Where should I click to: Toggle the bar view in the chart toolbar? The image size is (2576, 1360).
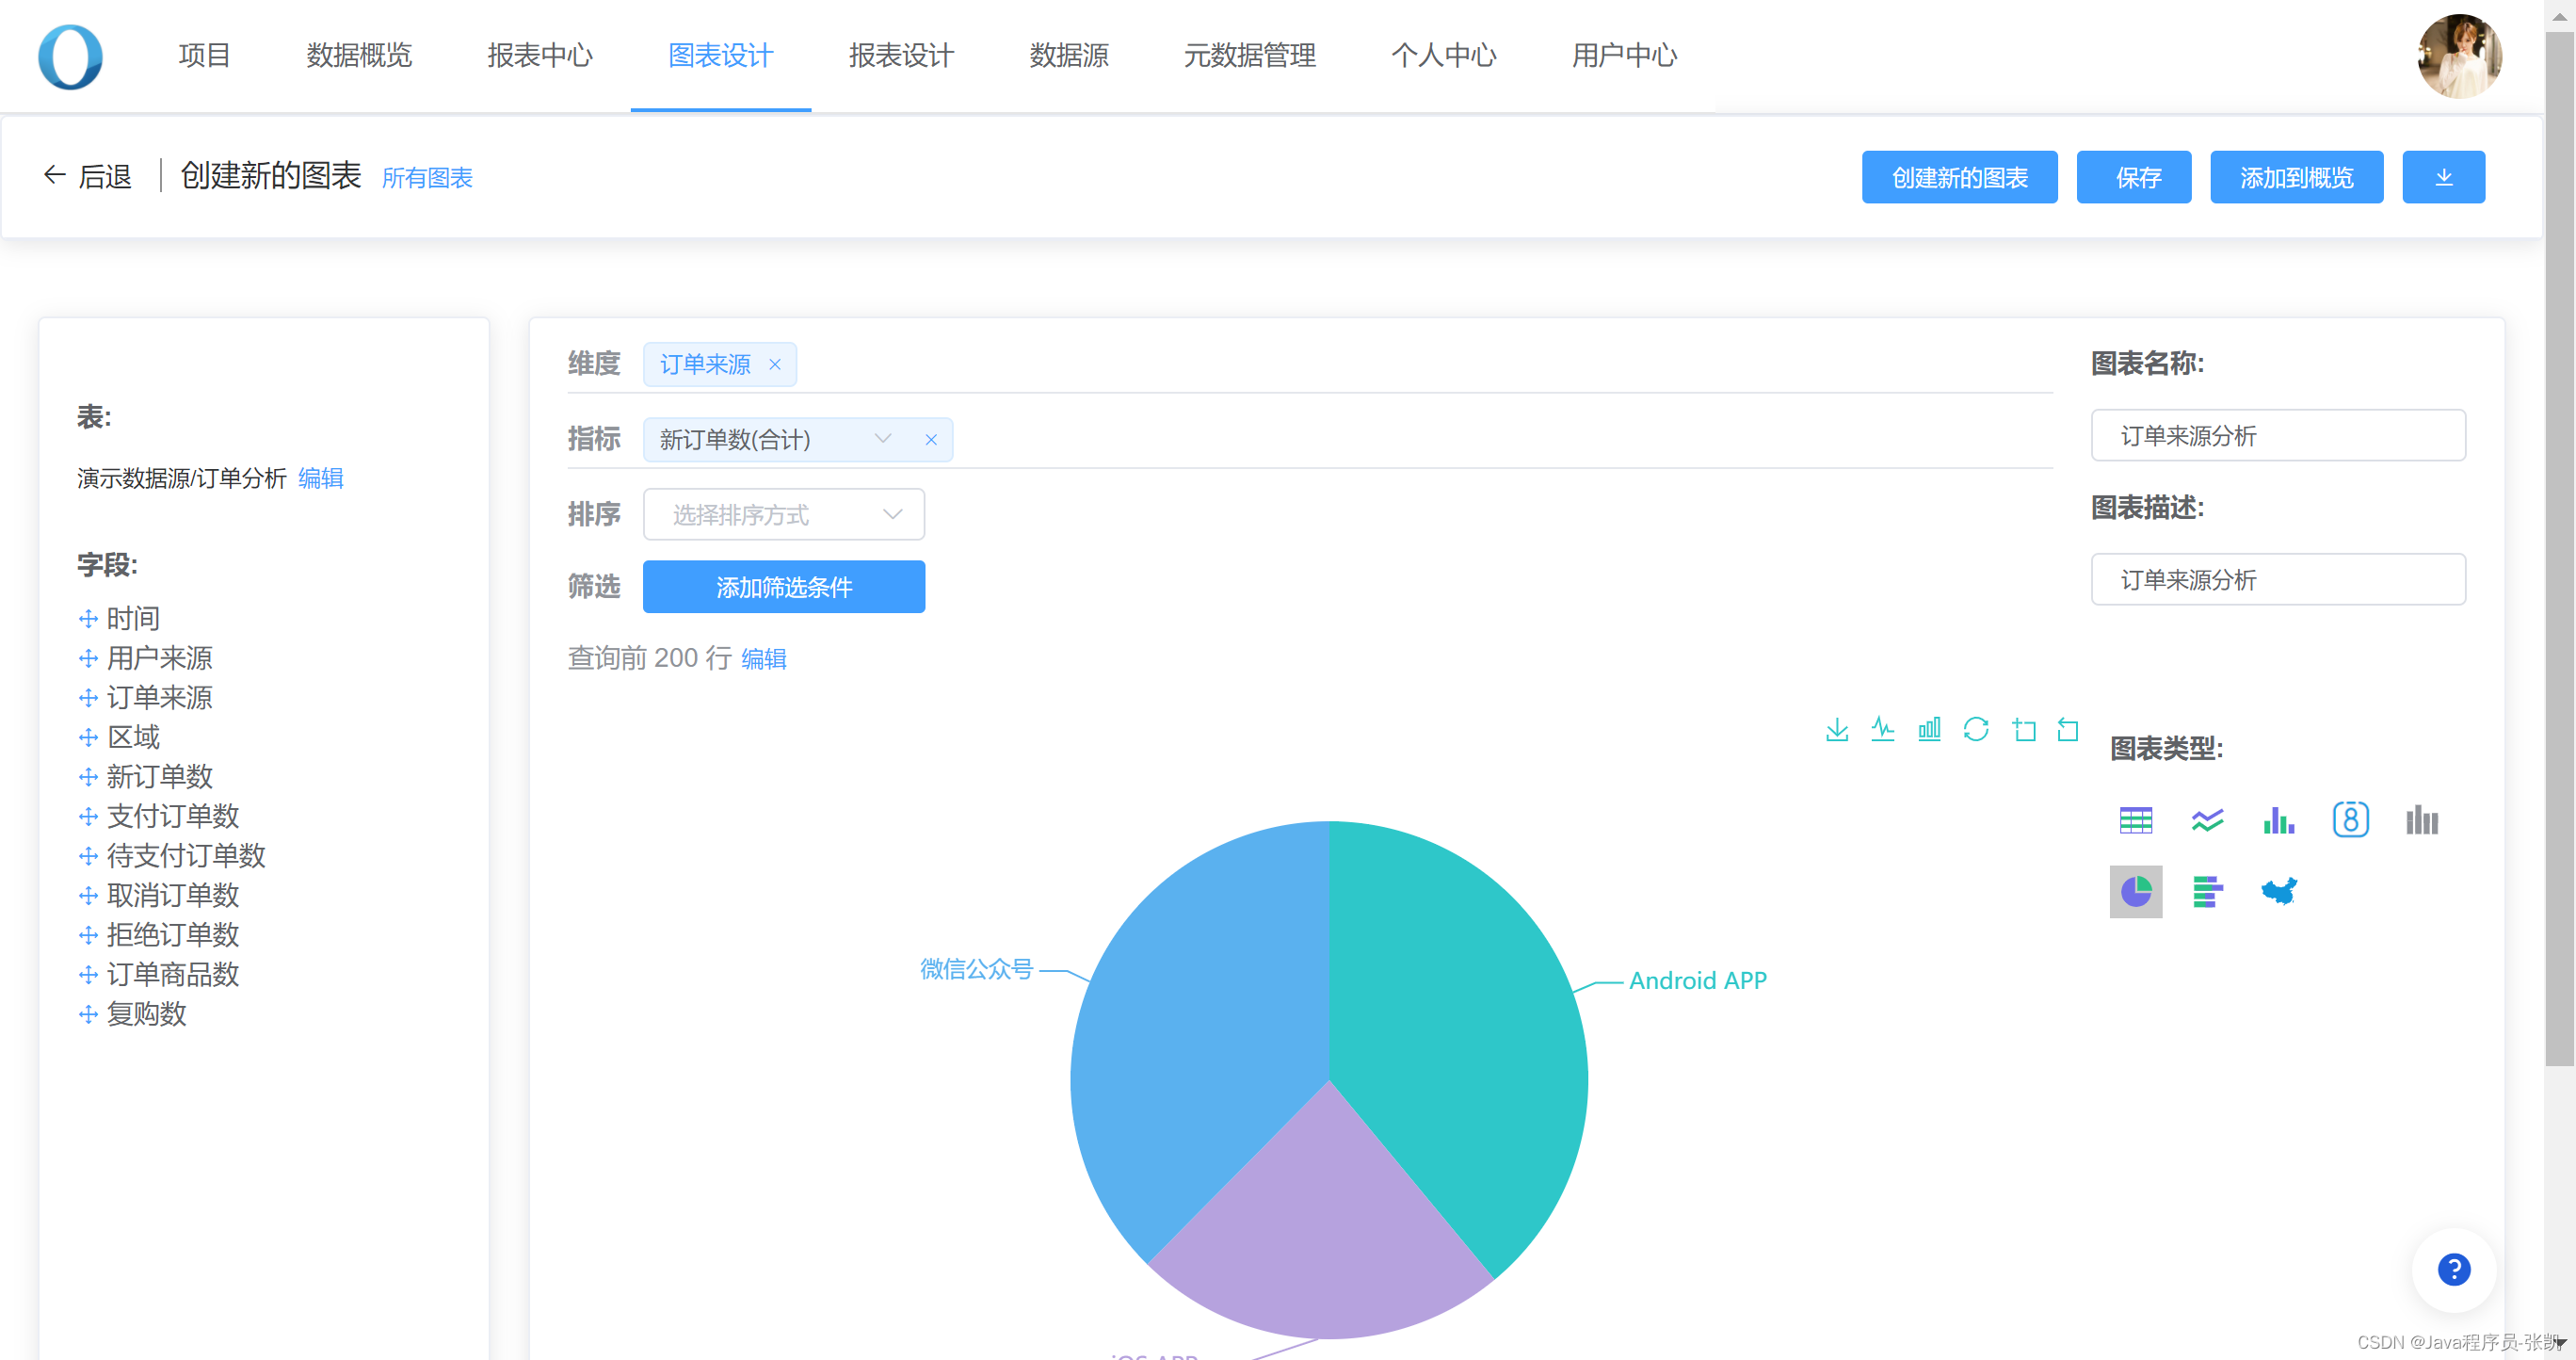[1929, 729]
